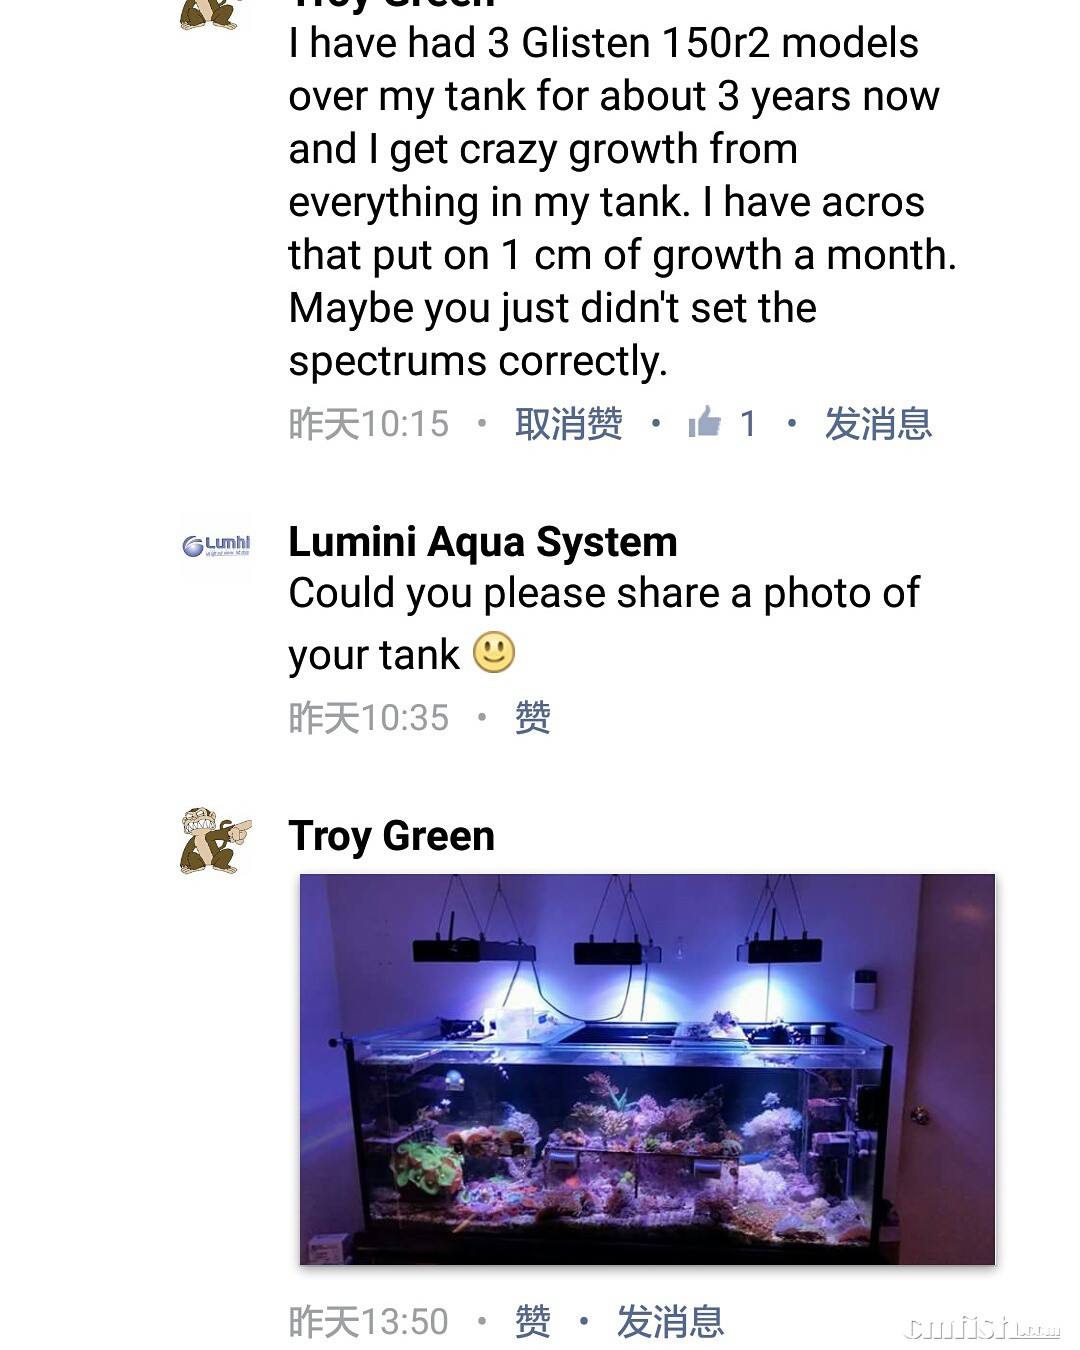Click 发消息 under the Glisten 150r2 comment
Screen dimensions: 1080x1350
(x=878, y=424)
